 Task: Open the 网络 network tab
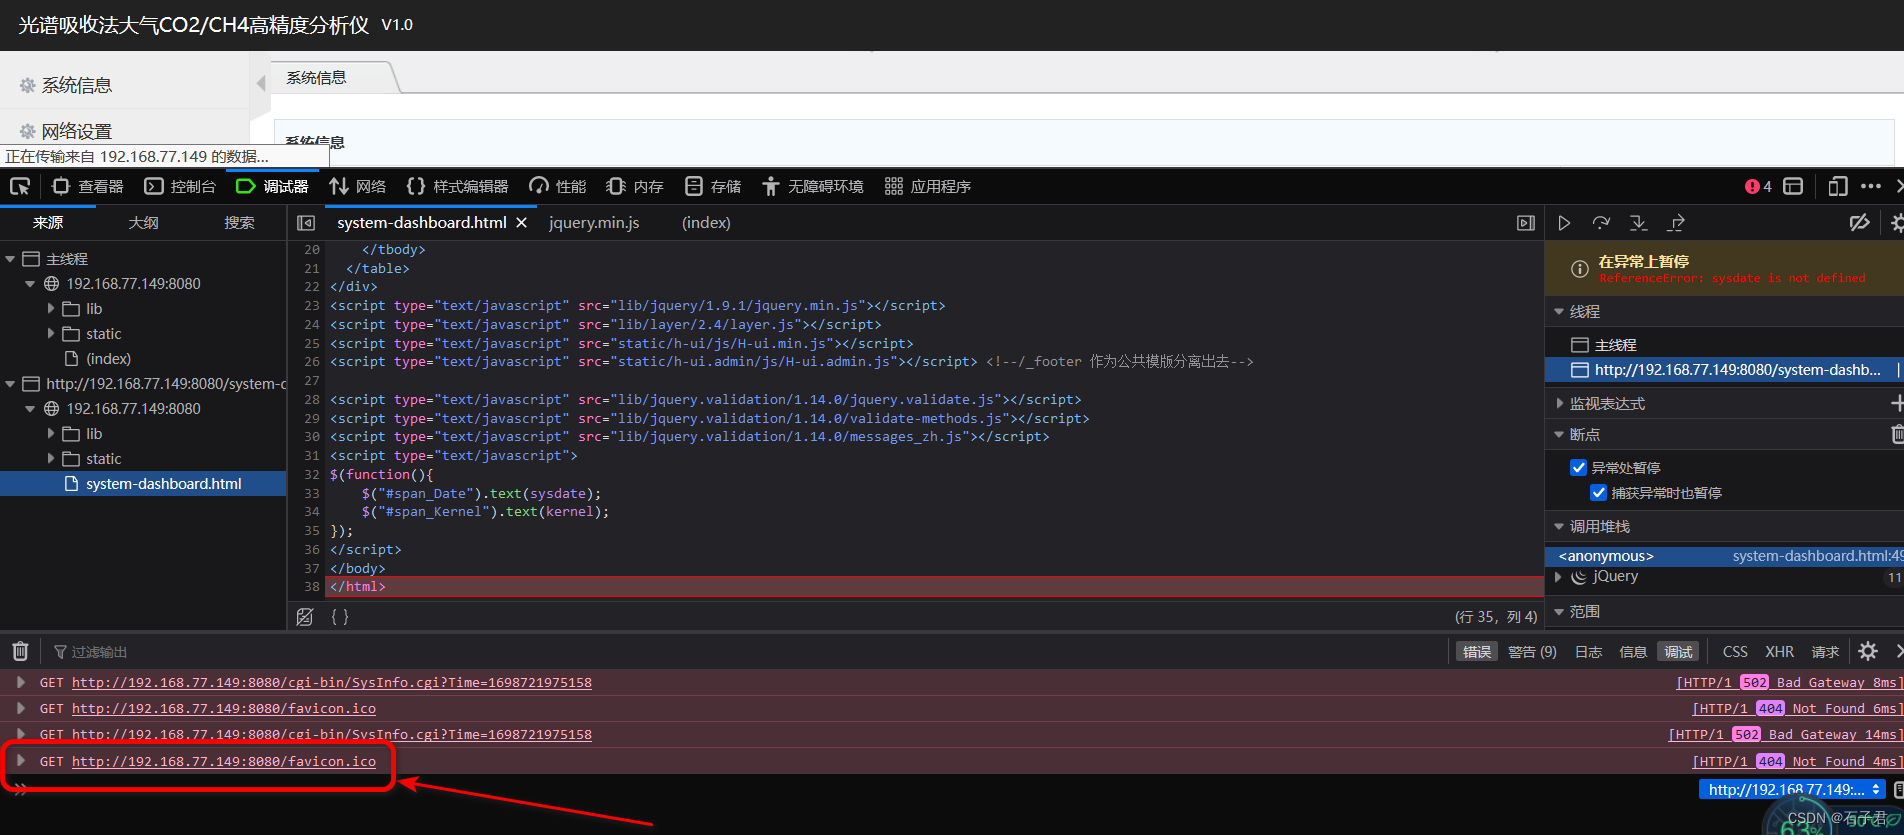(358, 186)
